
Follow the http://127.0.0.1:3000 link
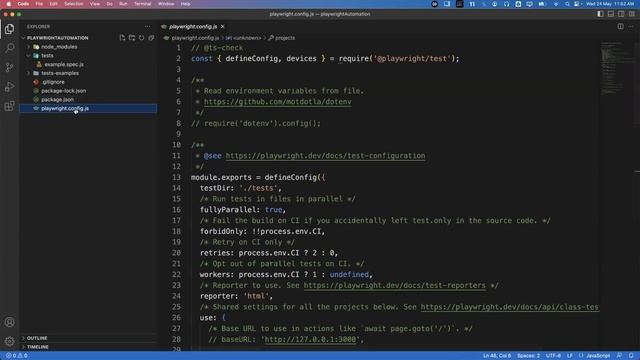tap(310, 339)
